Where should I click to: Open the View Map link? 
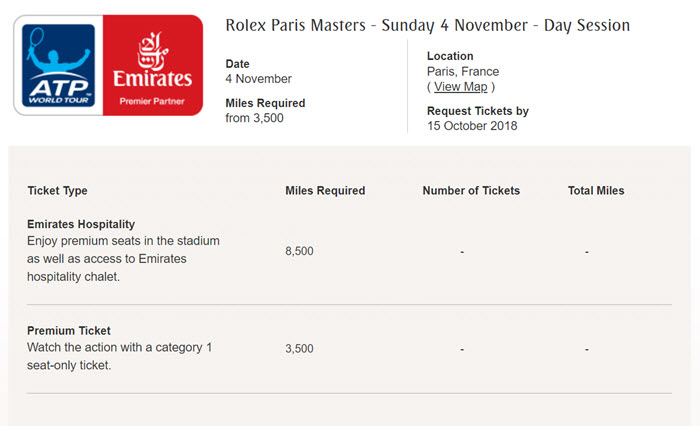460,87
